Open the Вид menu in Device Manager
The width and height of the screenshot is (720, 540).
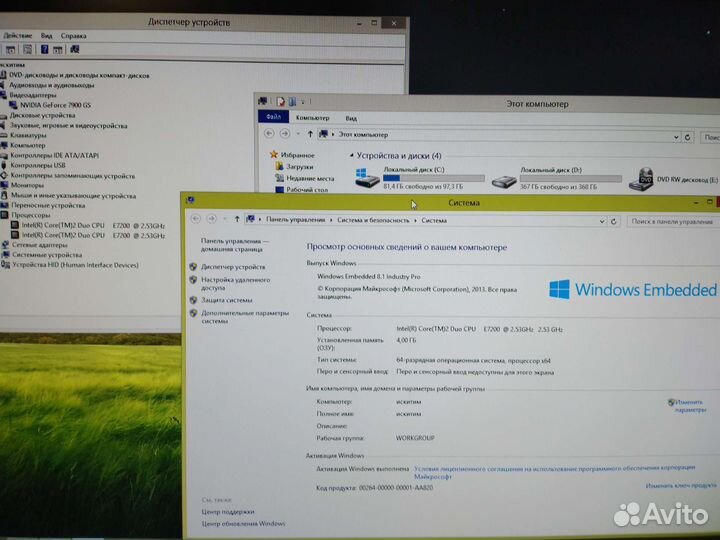click(x=45, y=36)
